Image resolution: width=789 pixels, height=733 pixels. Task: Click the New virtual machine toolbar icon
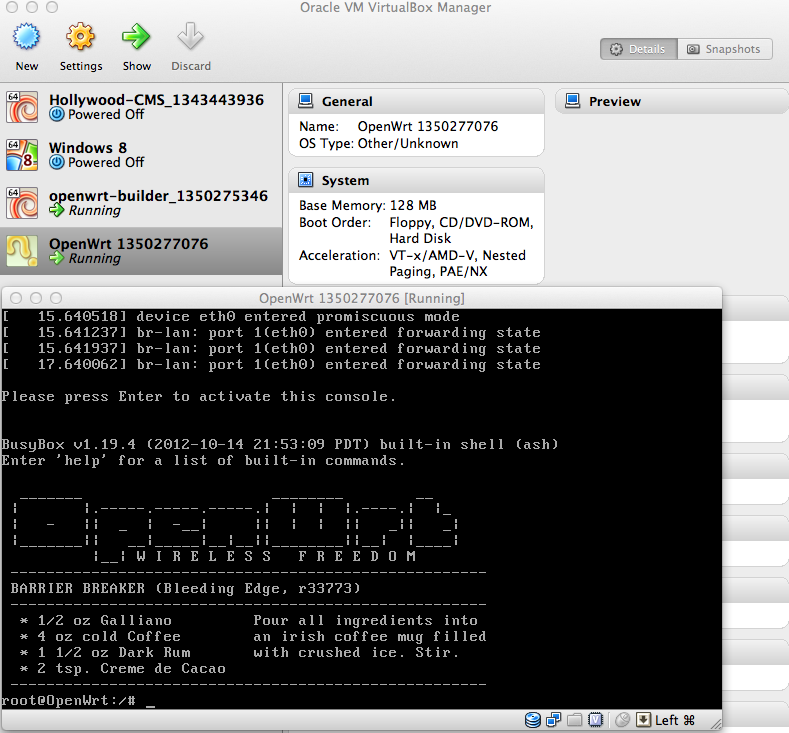(x=26, y=37)
